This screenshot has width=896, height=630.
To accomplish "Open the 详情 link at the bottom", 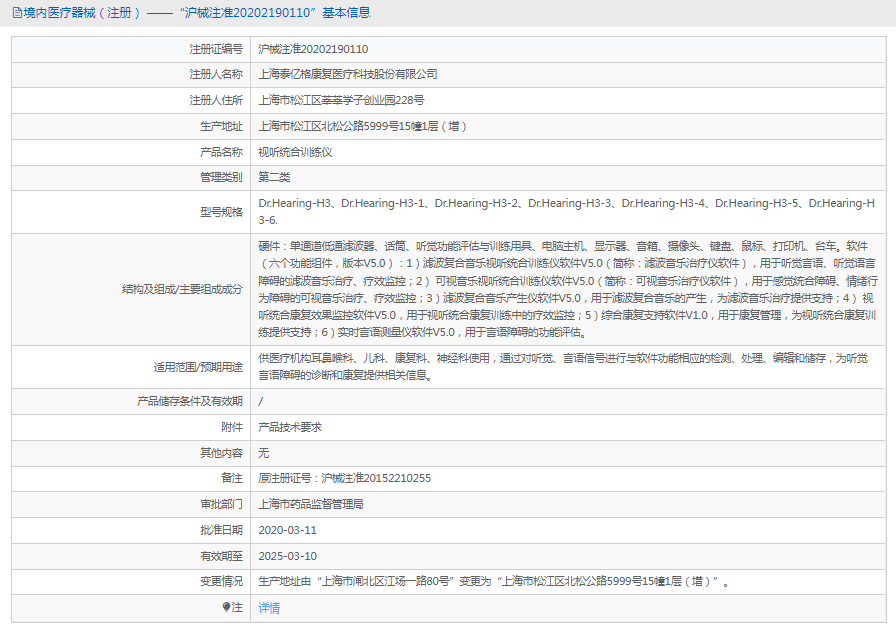I will click(x=268, y=607).
